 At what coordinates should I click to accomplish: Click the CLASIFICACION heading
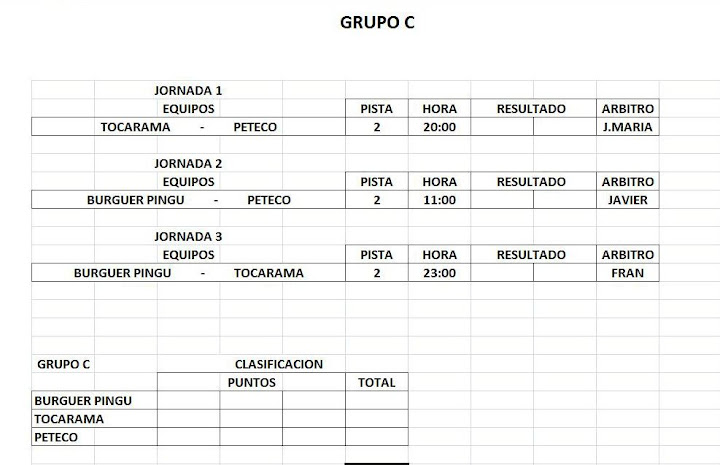click(278, 364)
